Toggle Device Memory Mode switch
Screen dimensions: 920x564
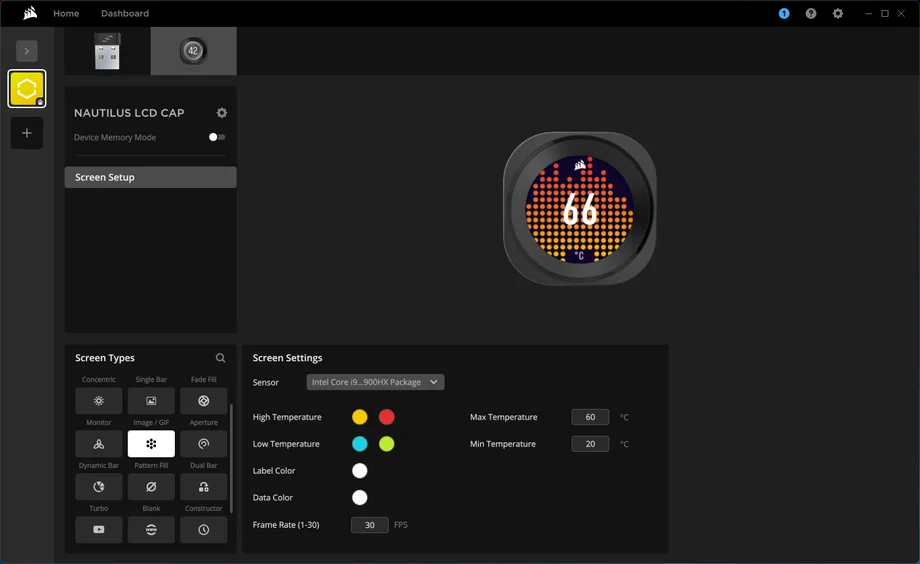(216, 137)
